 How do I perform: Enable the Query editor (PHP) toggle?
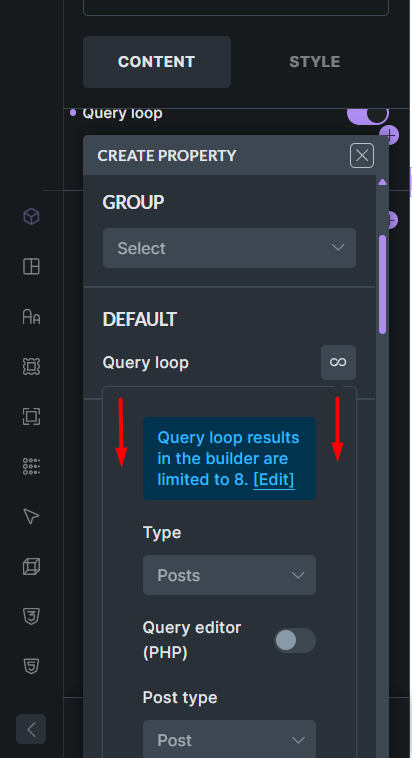pyautogui.click(x=294, y=641)
